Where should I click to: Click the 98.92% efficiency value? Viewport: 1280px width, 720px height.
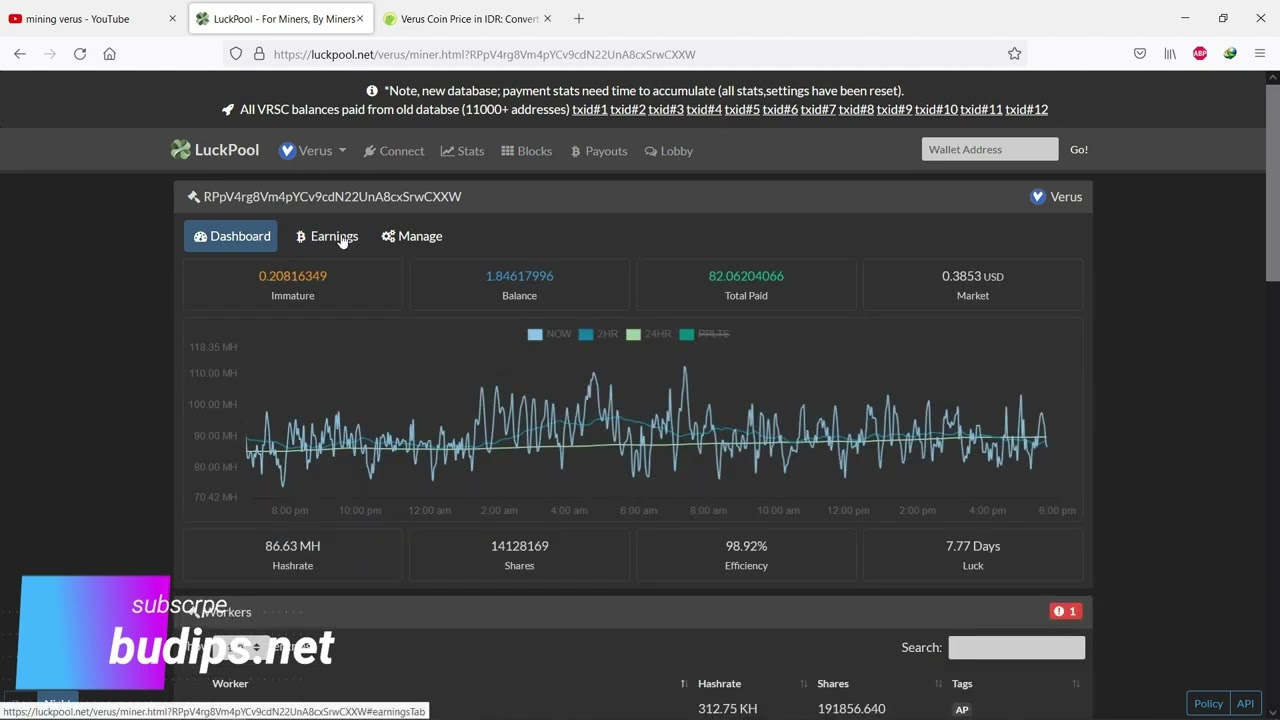(746, 546)
